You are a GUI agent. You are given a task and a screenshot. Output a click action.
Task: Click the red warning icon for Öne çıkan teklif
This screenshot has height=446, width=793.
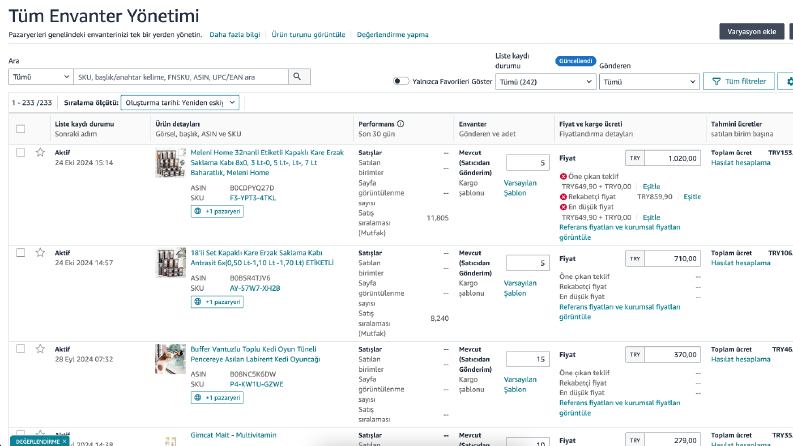point(563,176)
